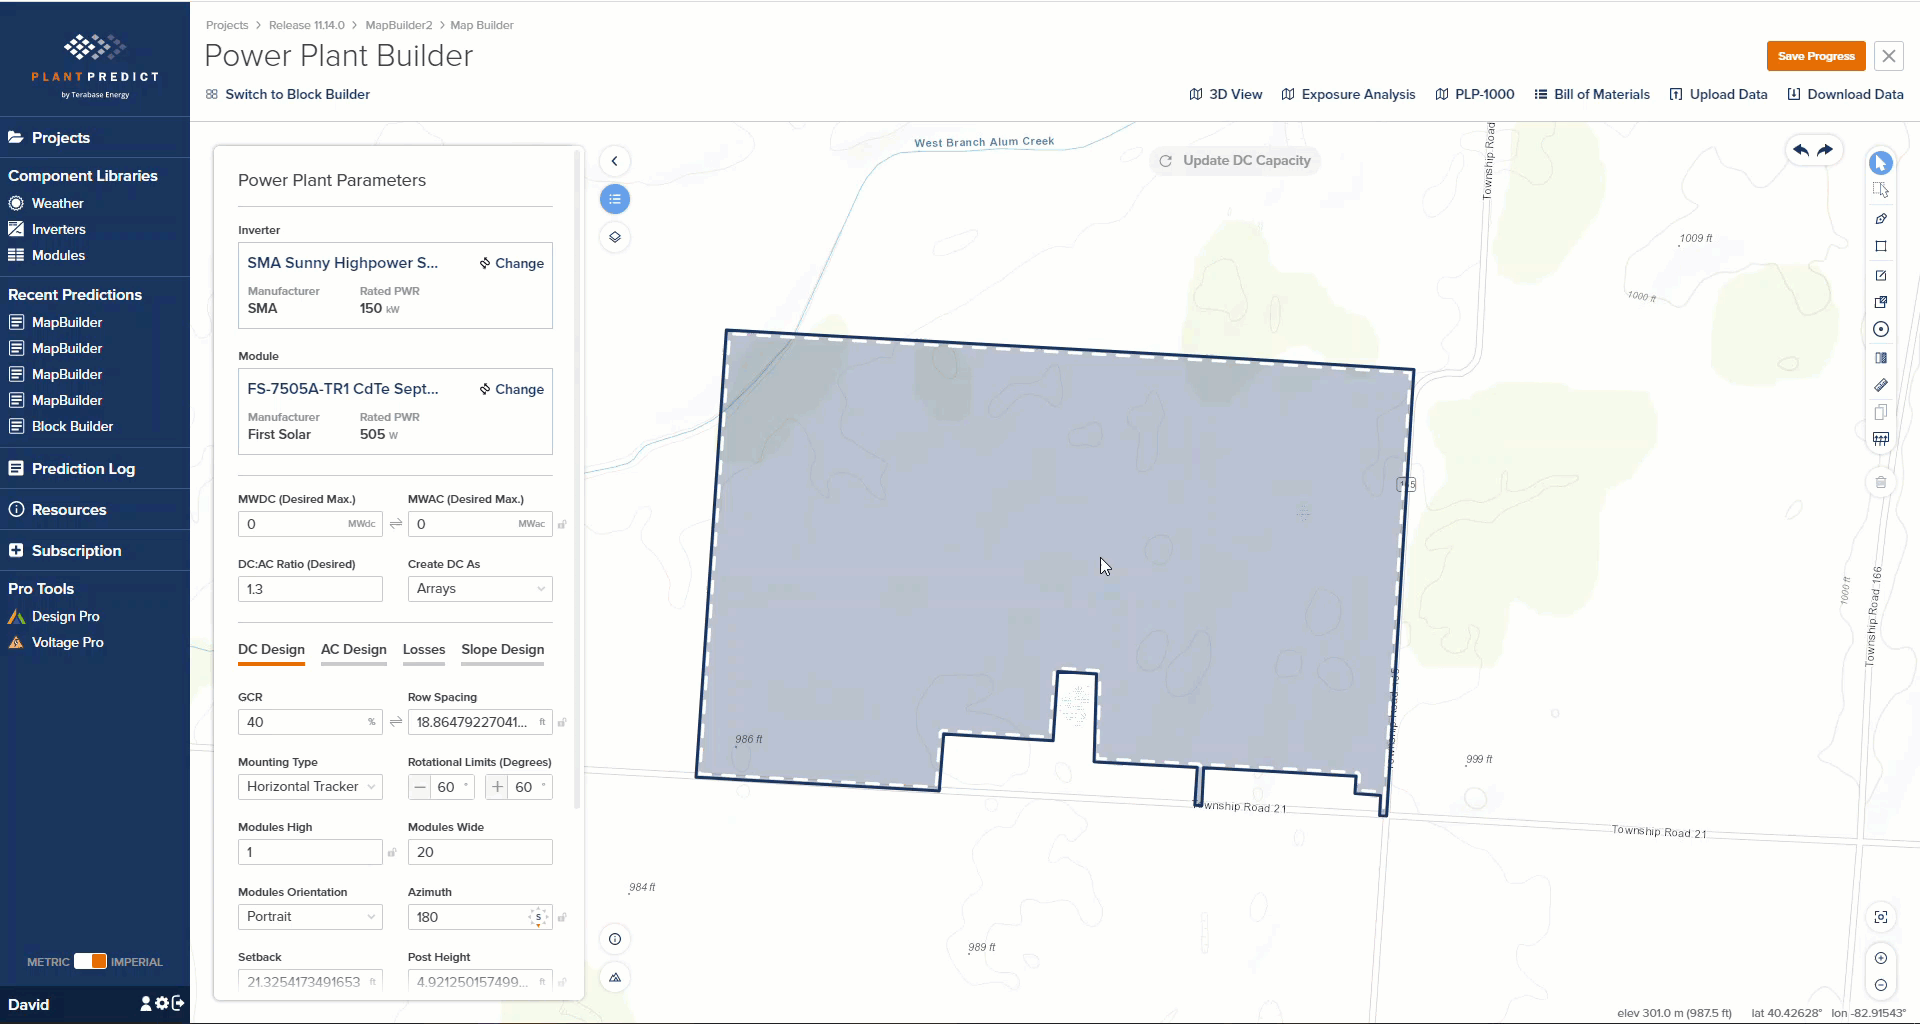Select the edit shape tool
The height and width of the screenshot is (1024, 1920).
tap(1880, 275)
